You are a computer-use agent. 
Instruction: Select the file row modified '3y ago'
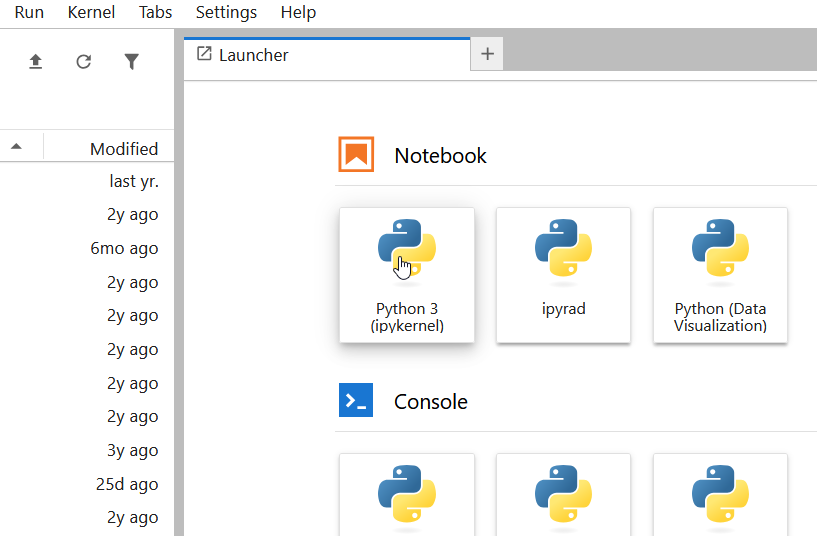click(x=87, y=451)
